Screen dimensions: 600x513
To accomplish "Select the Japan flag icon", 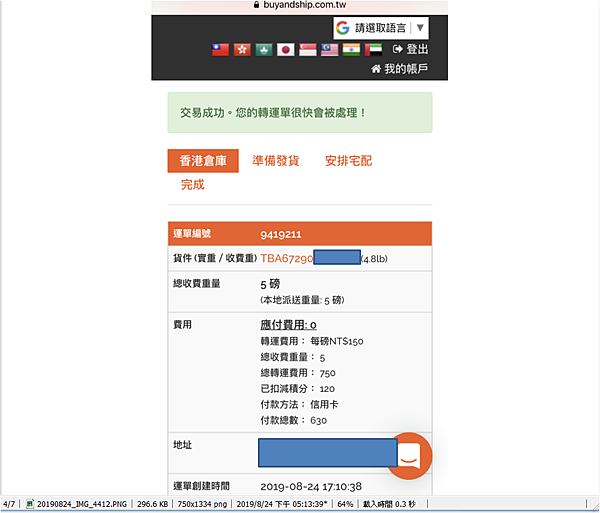I will pos(286,50).
